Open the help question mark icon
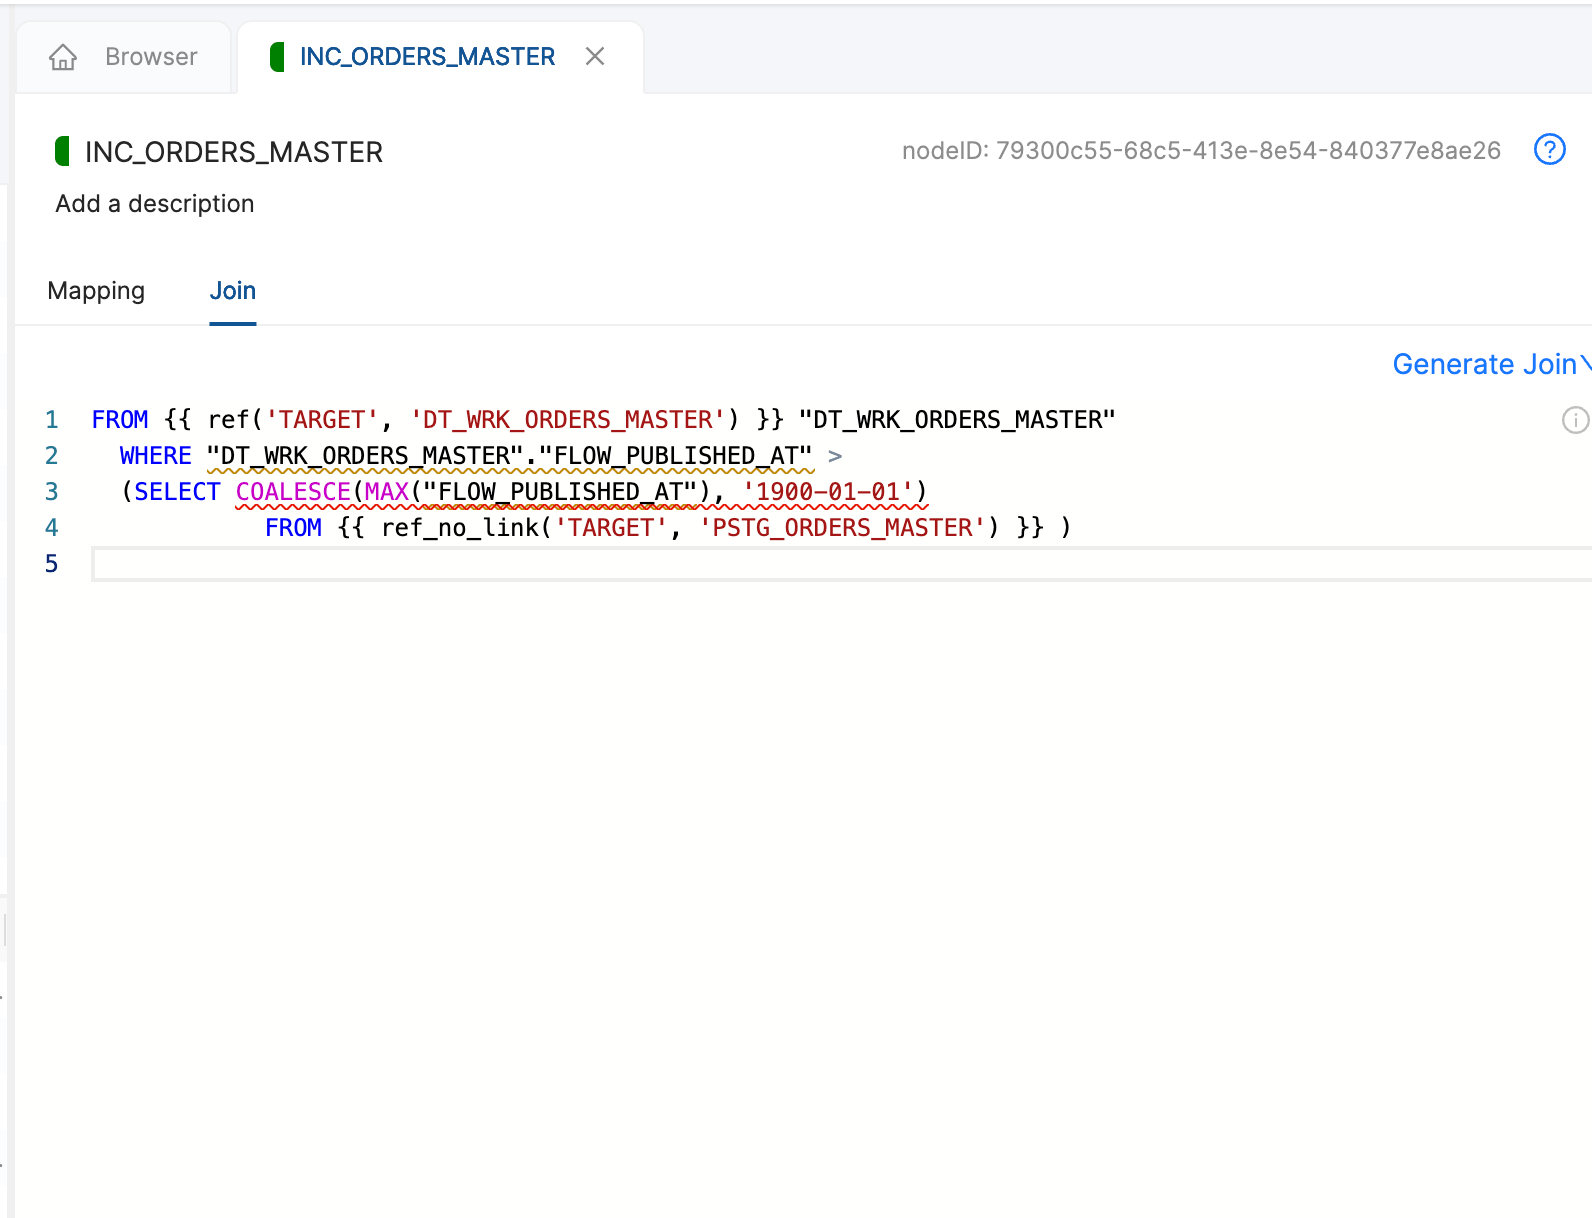Image resolution: width=1592 pixels, height=1218 pixels. 1549,149
